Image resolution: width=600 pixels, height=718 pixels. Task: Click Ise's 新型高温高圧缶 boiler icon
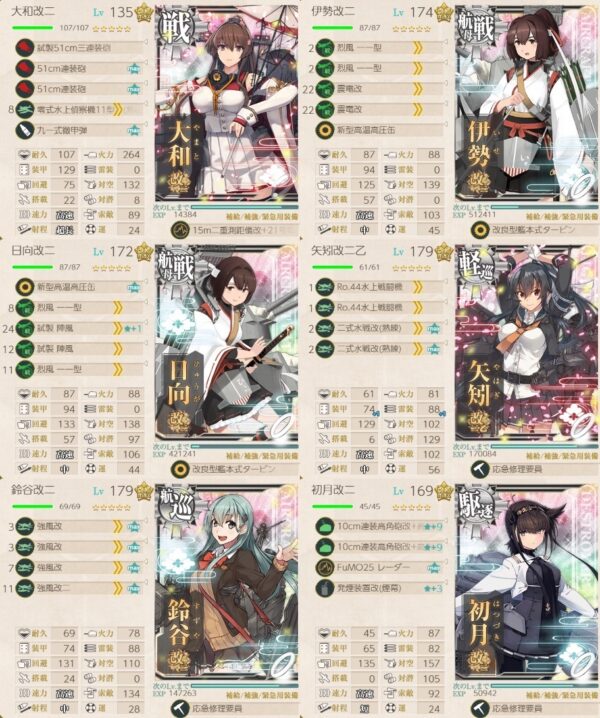pos(324,130)
